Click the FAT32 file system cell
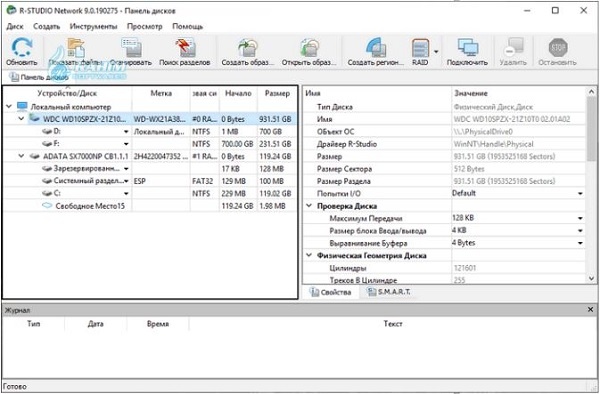Screen dimensions: 600x394 pos(202,181)
